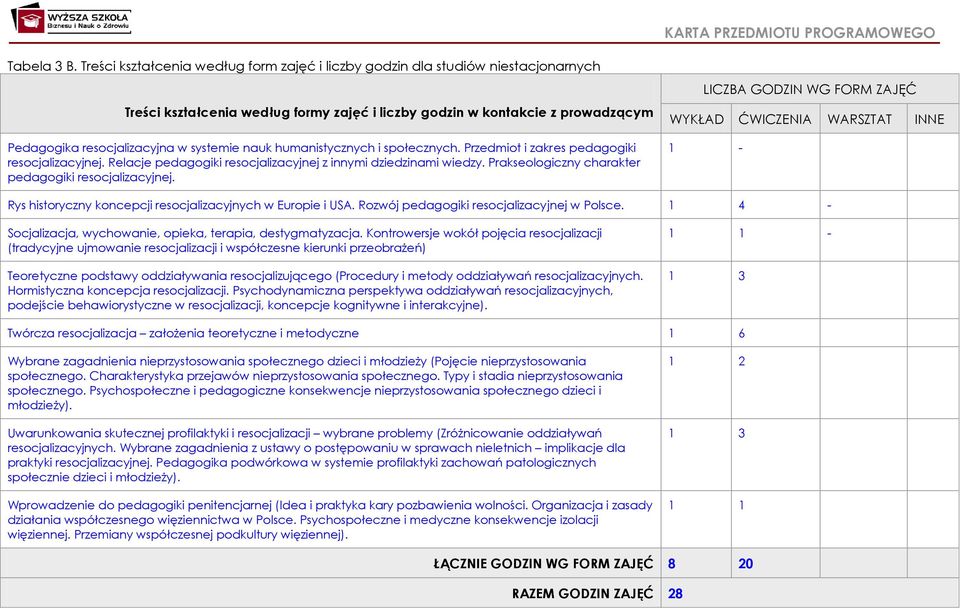This screenshot has height=609, width=960.
Task: Click the WARSZTAT column header
Action: 860,119
